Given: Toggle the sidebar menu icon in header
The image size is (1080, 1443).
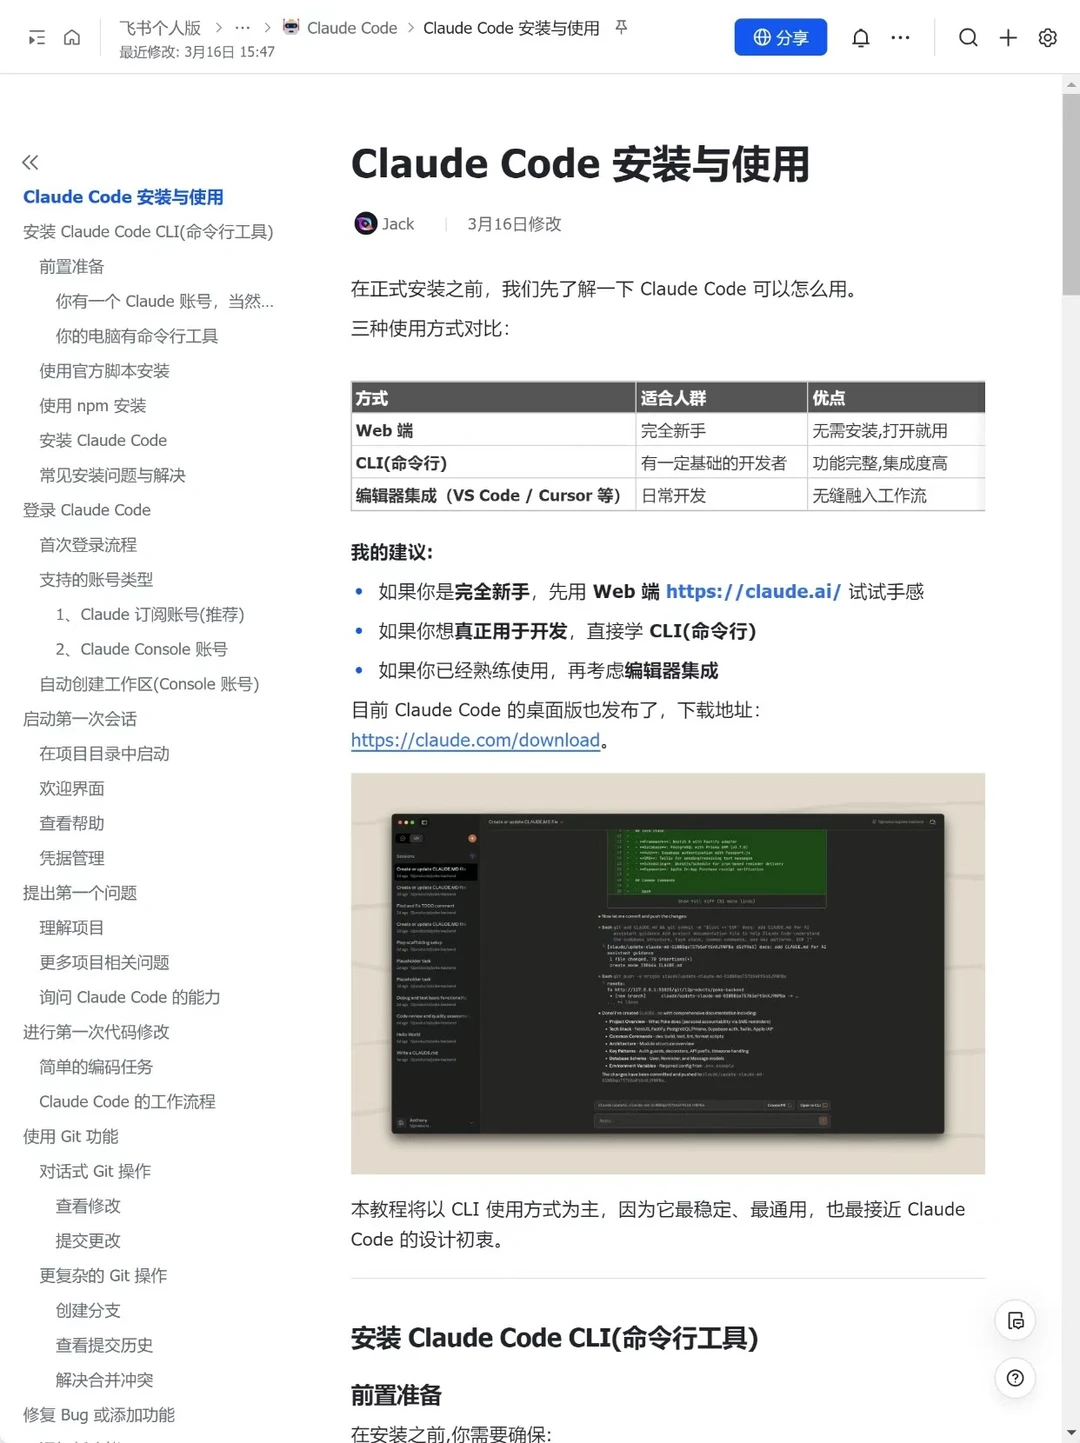Looking at the screenshot, I should pos(37,38).
